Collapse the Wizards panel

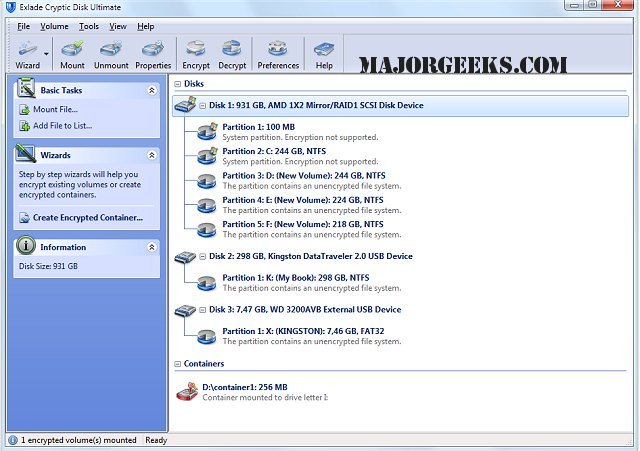point(152,155)
